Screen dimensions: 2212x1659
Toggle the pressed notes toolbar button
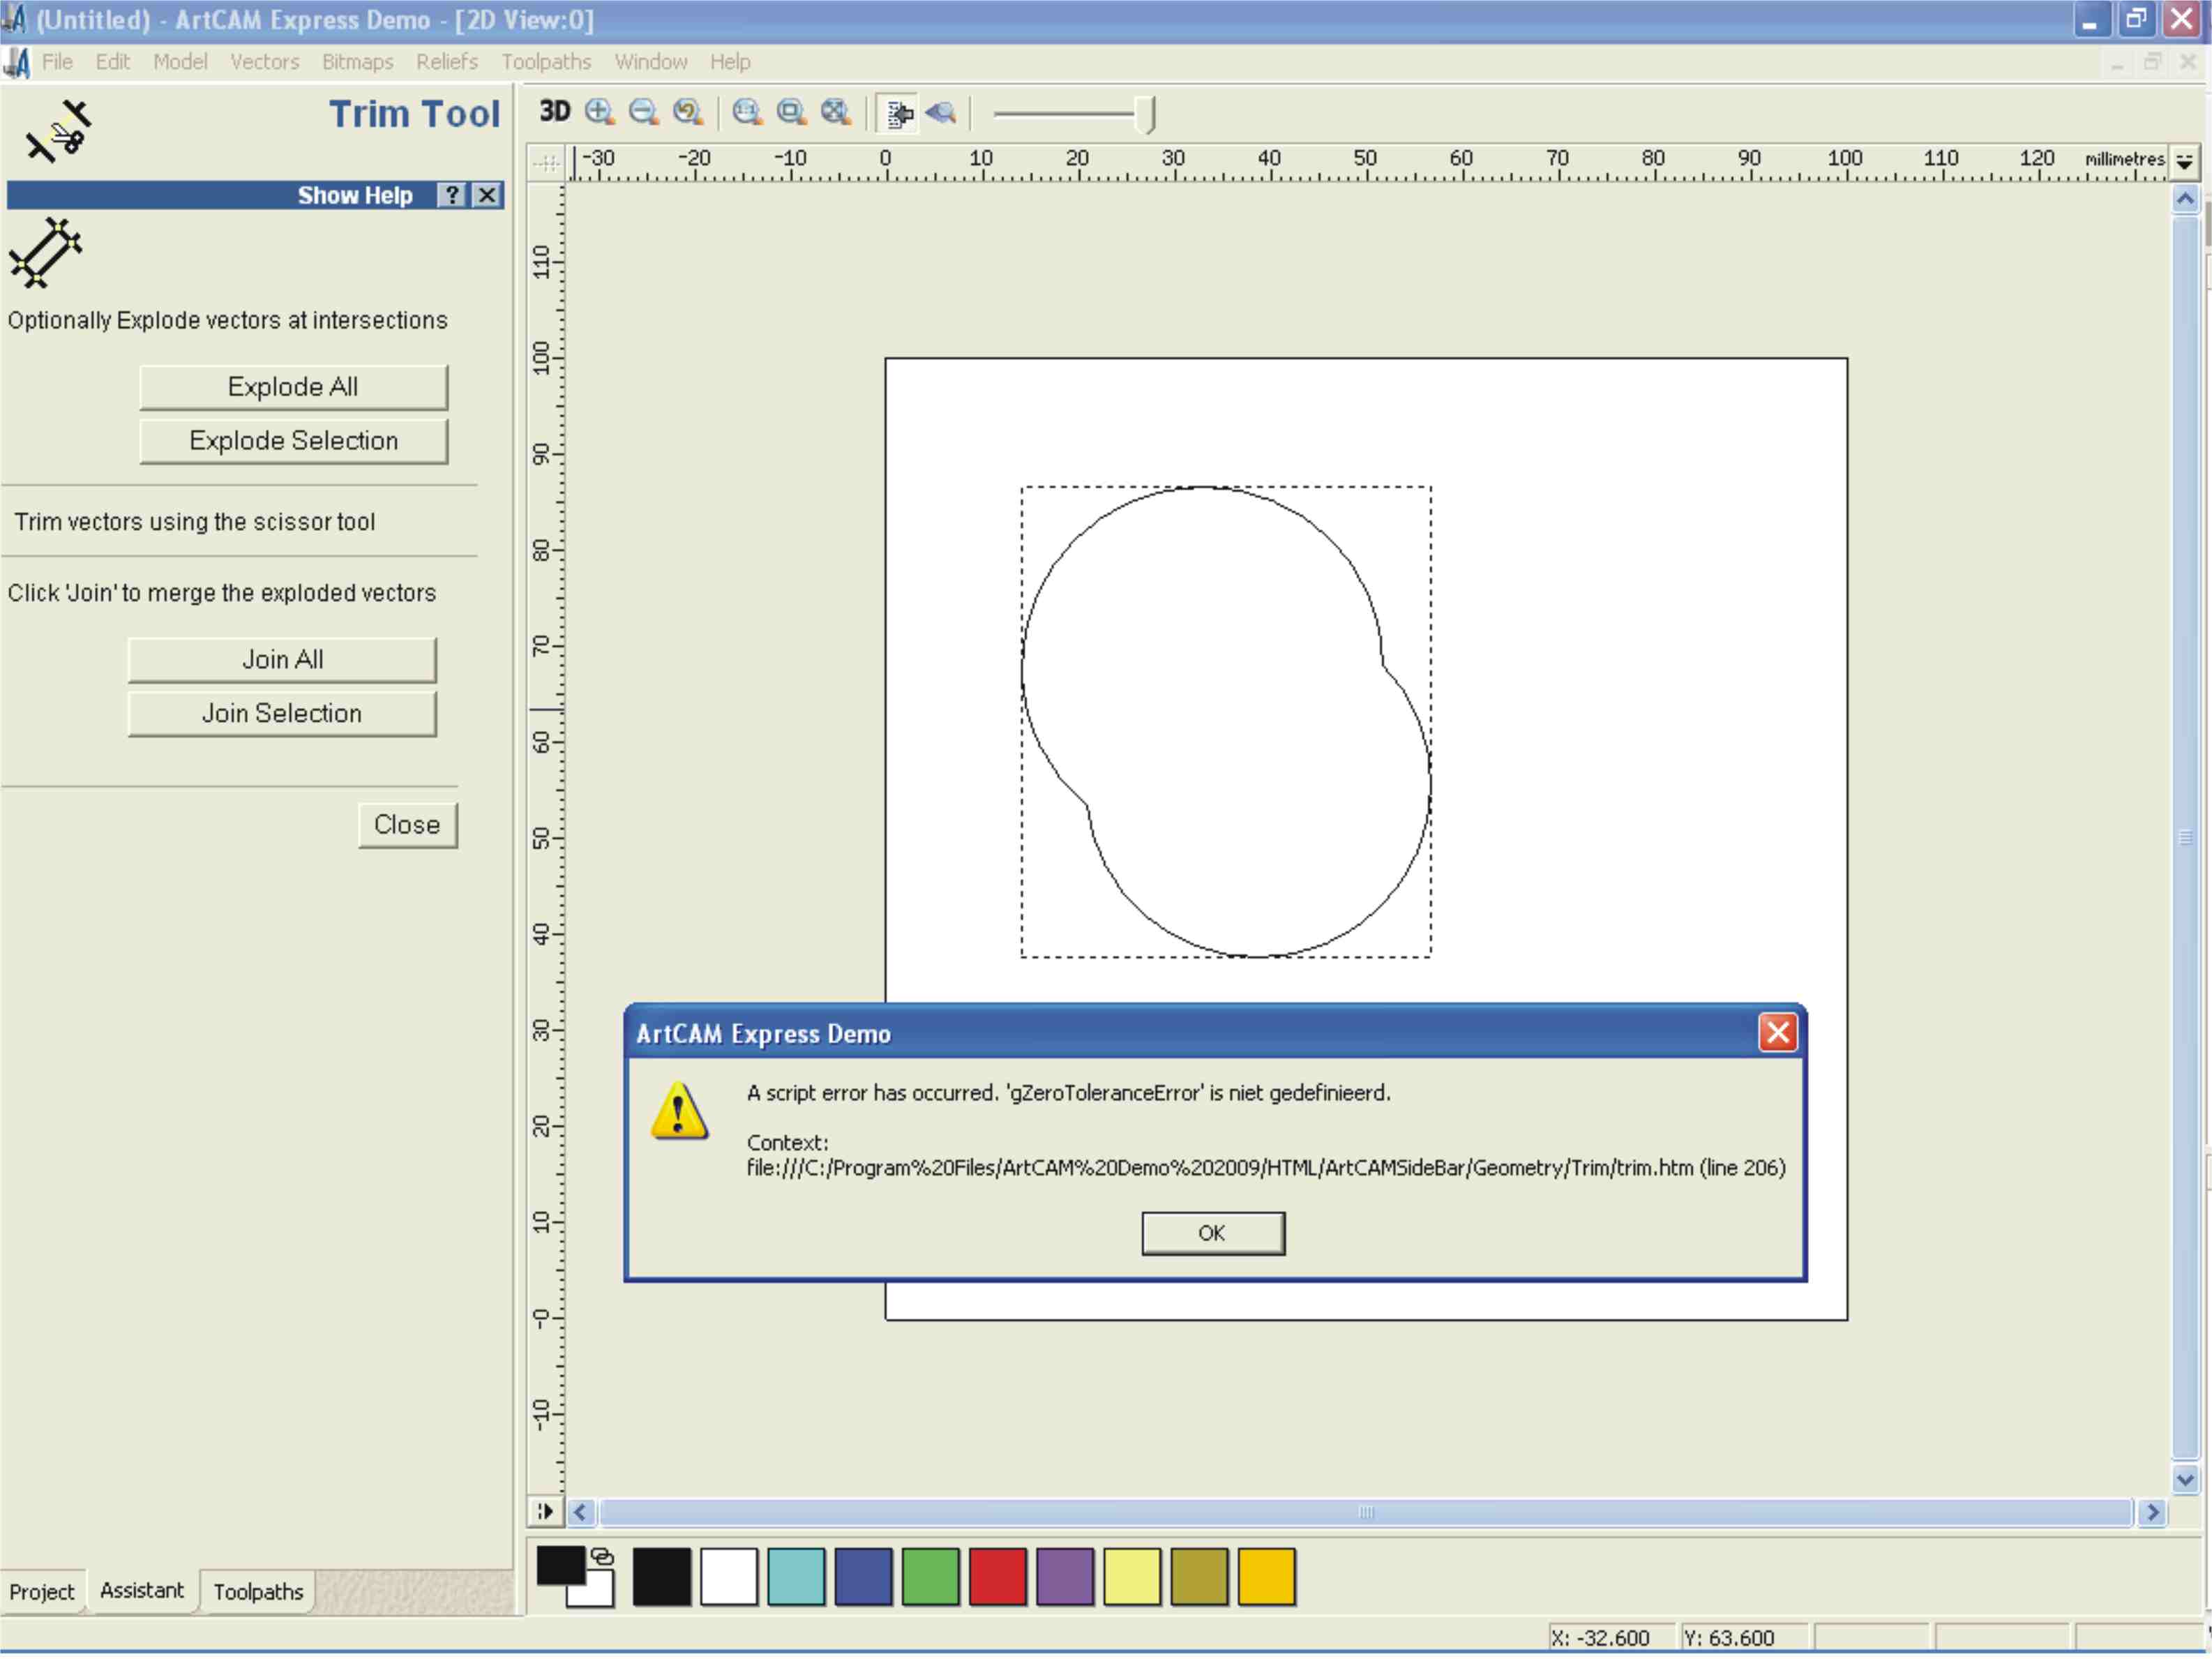click(899, 114)
